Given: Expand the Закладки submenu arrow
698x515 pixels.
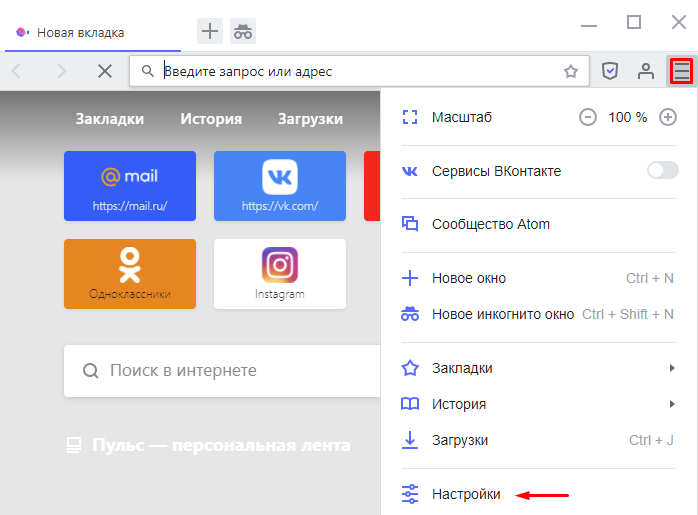Looking at the screenshot, I should pos(672,368).
